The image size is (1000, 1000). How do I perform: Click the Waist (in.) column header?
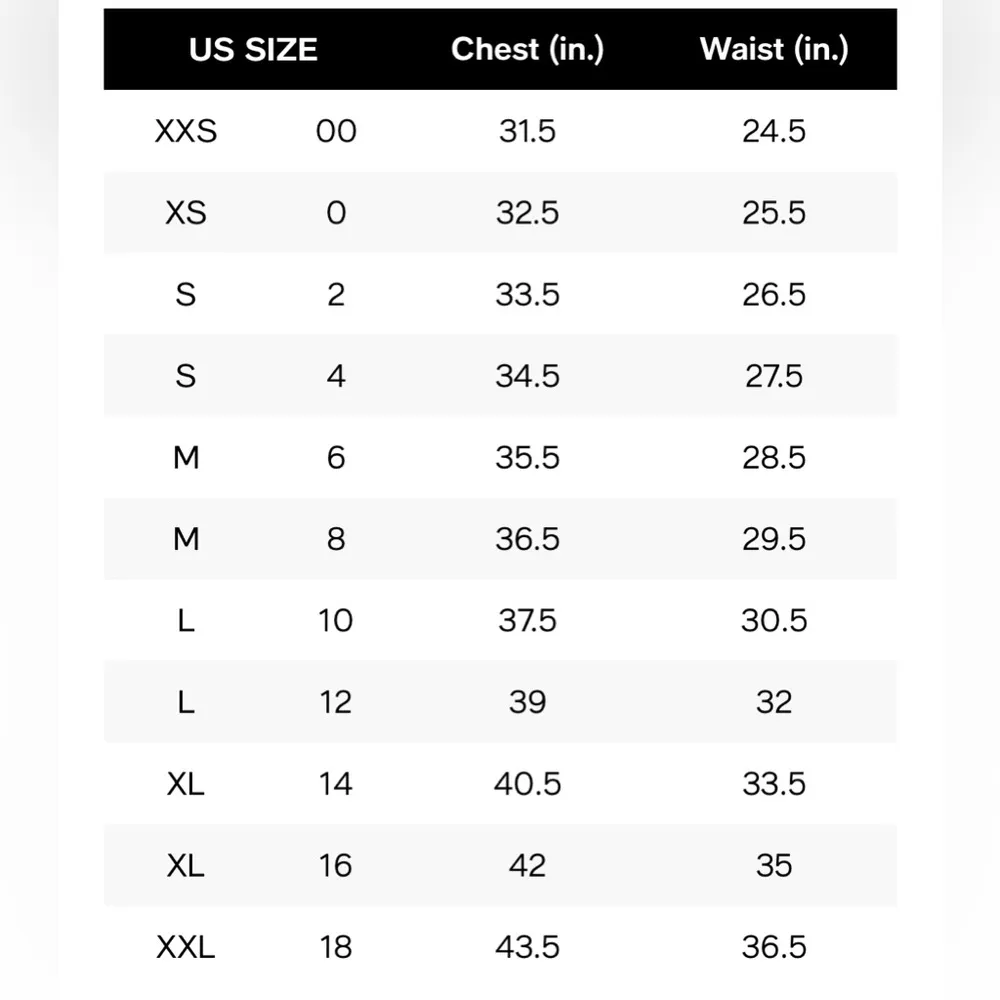click(774, 50)
